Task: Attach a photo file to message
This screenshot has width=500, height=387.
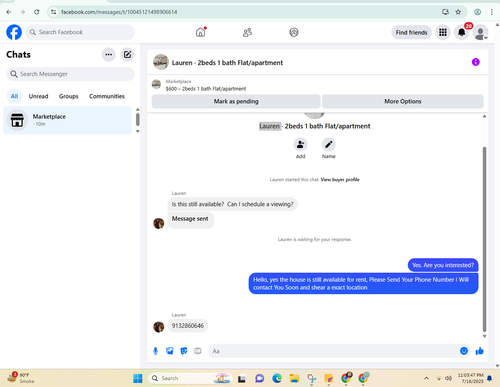Action: tap(170, 351)
